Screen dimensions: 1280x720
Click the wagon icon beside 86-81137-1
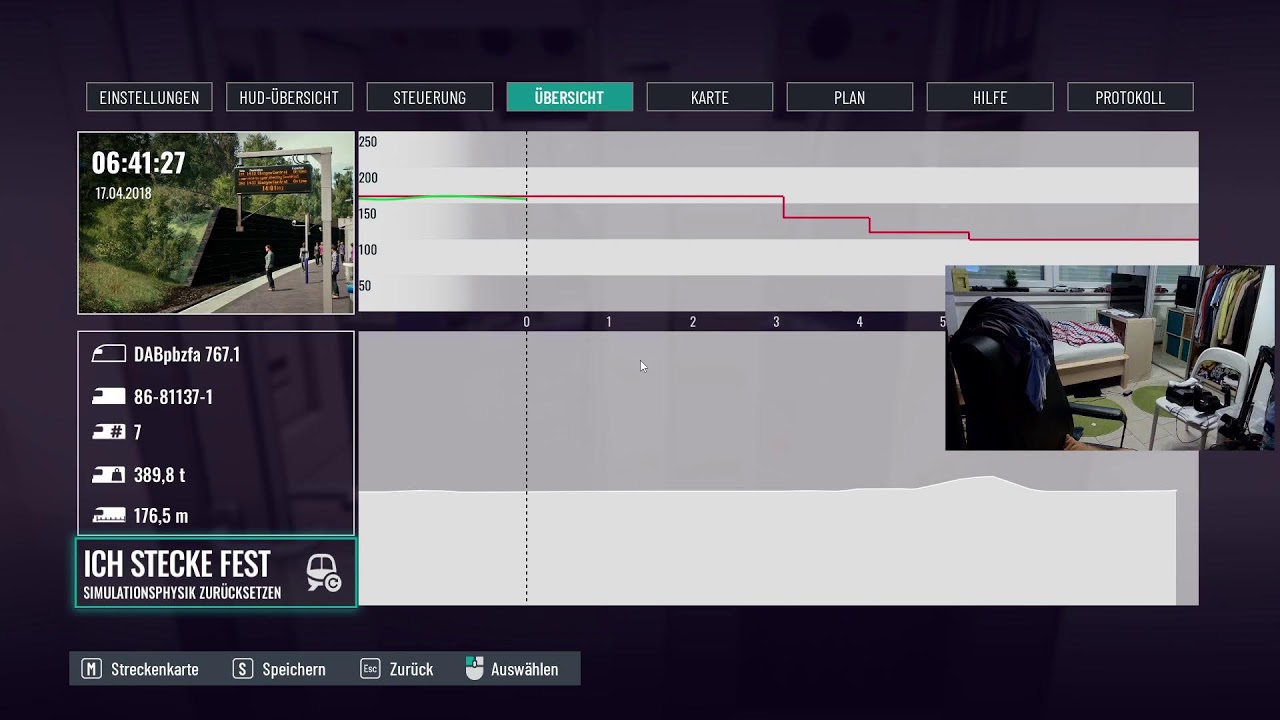pyautogui.click(x=109, y=397)
